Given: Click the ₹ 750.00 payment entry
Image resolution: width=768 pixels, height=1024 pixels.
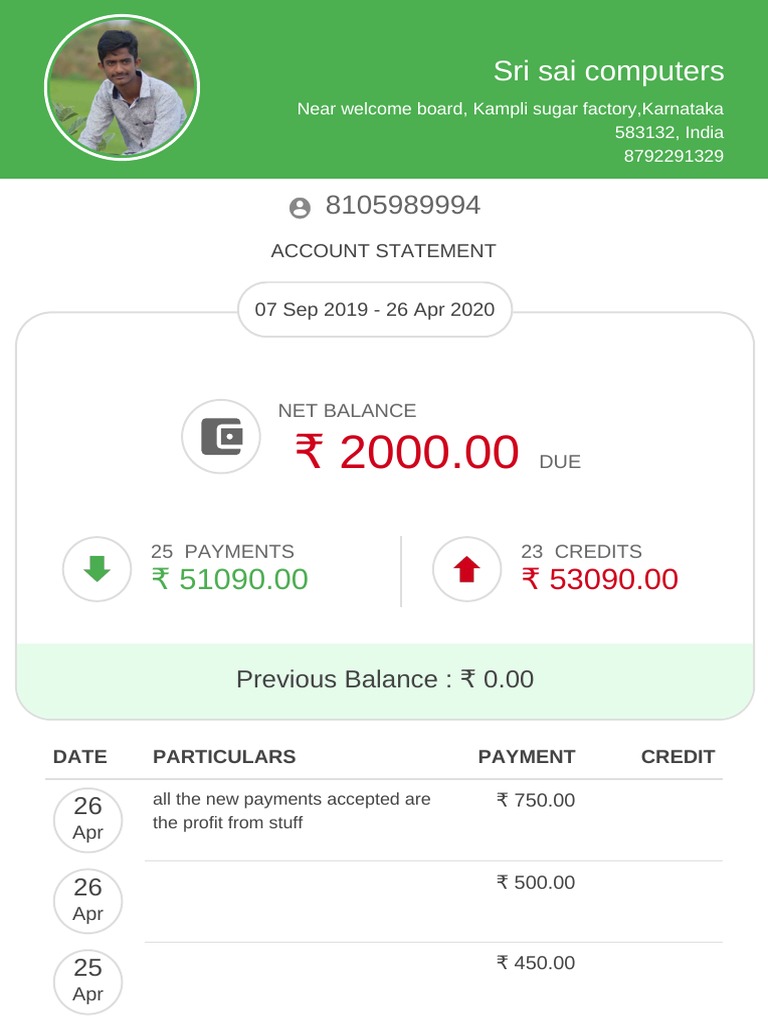Looking at the screenshot, I should click(536, 800).
